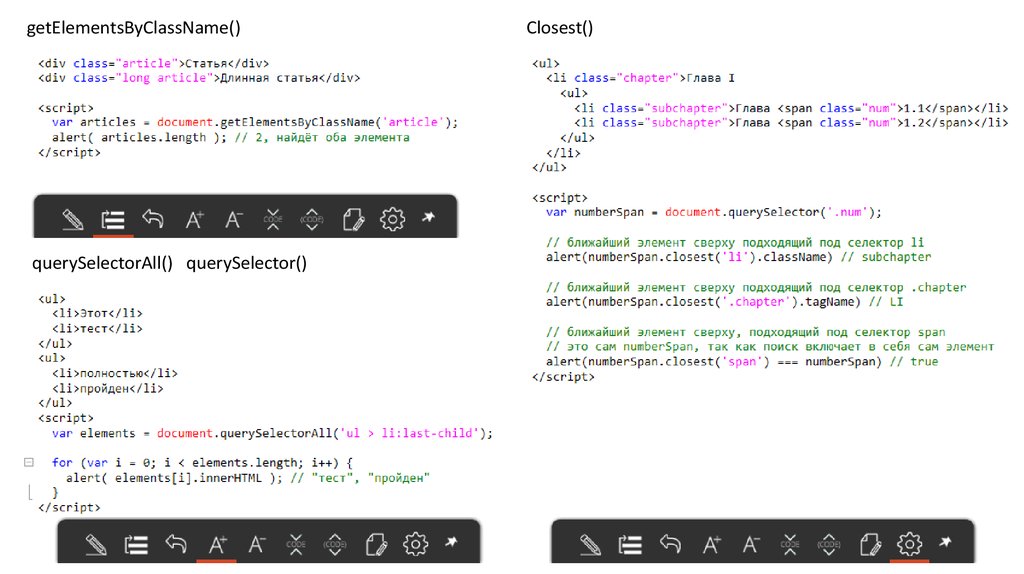
Task: Increase font size in getElementsByClassName toolbar
Action: [x=194, y=219]
